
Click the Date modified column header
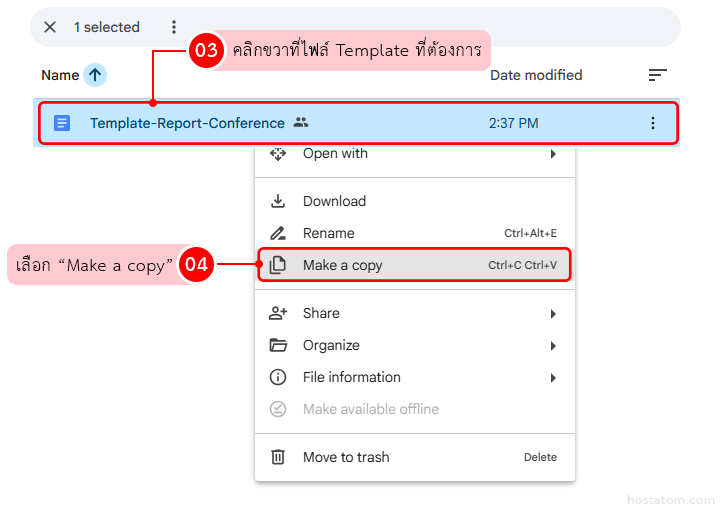535,75
